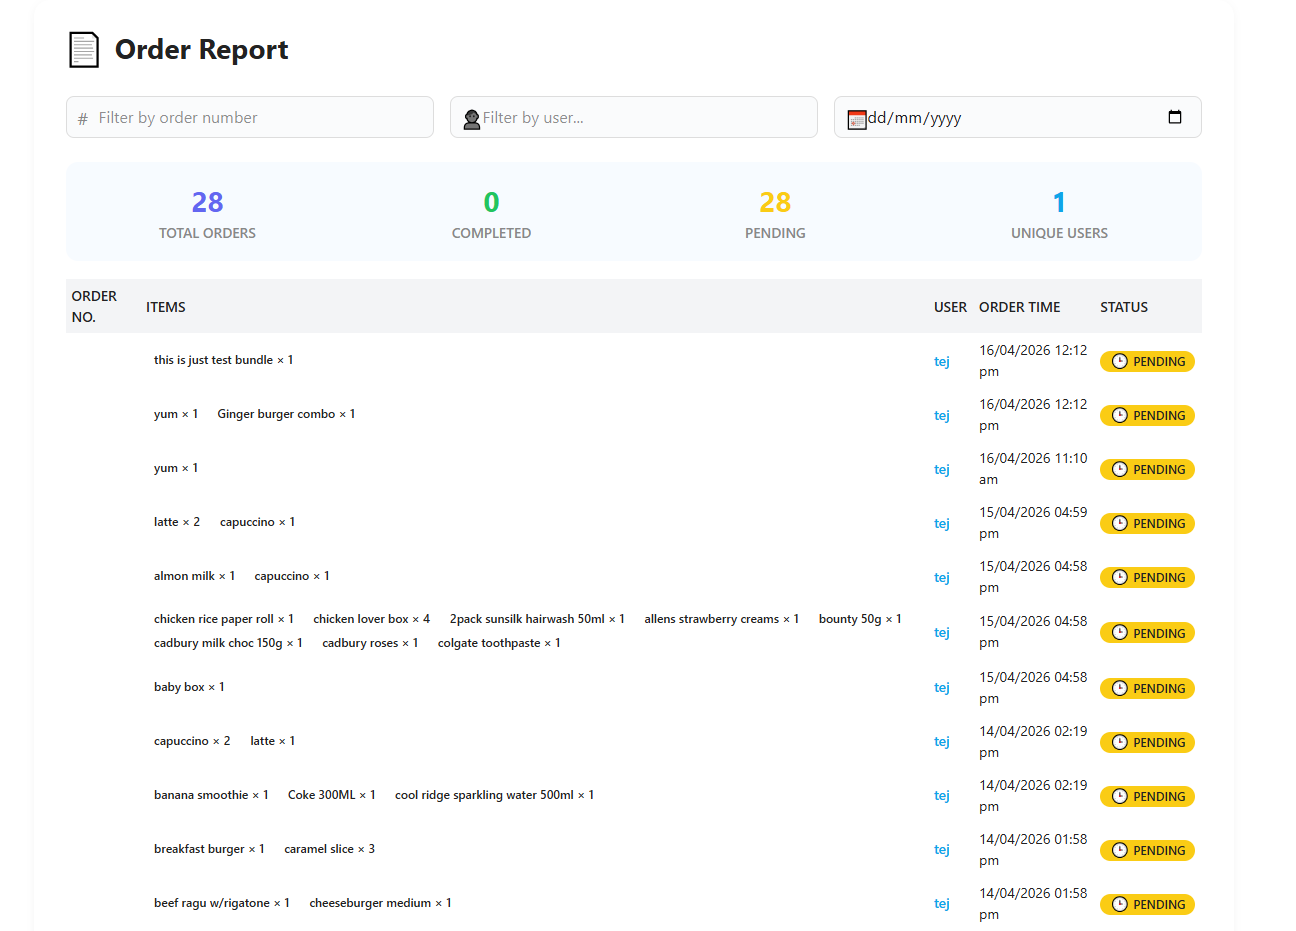
Task: Open user tej for 11:10 am yum order
Action: pos(942,469)
